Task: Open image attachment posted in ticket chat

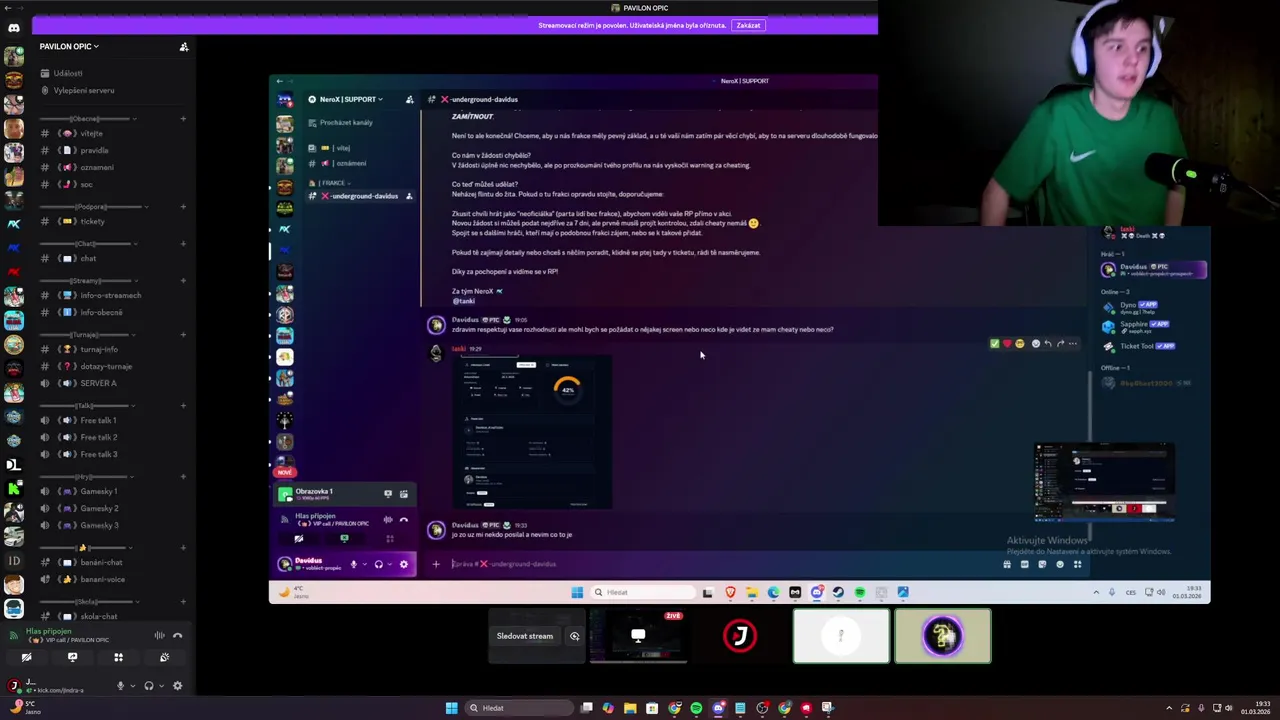Action: tap(532, 432)
